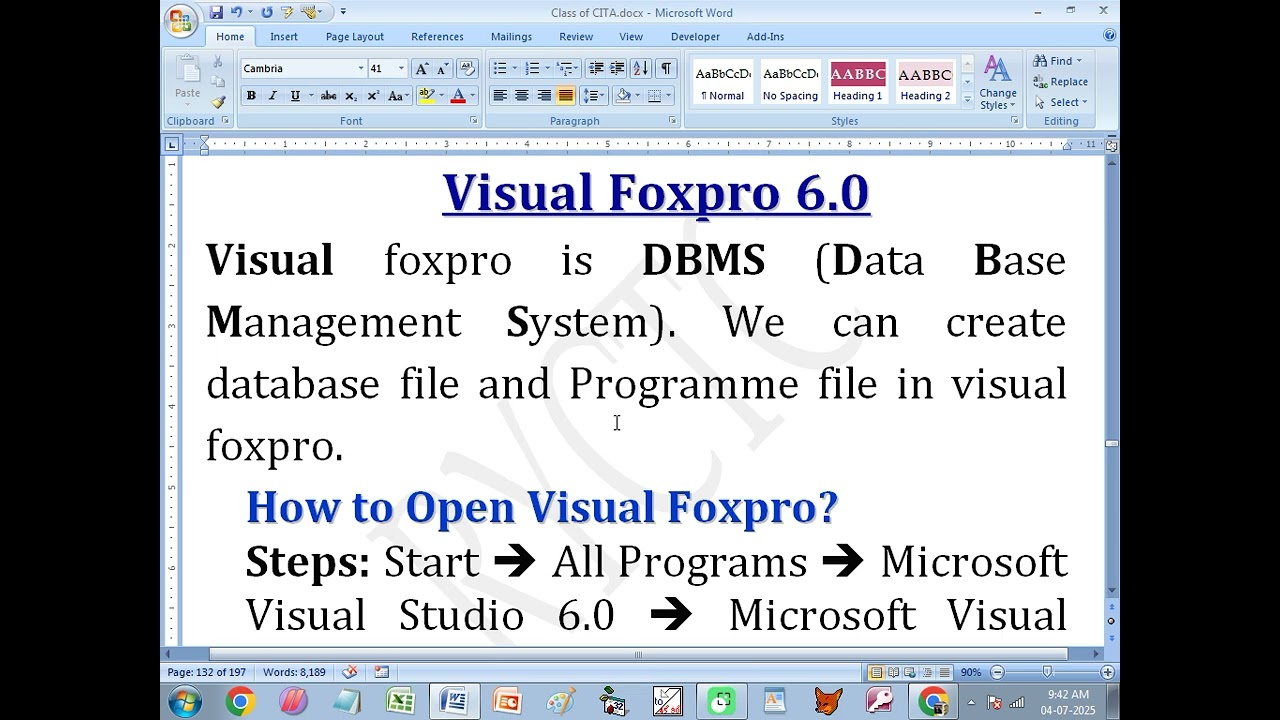Toggle superscript formatting
The height and width of the screenshot is (720, 1280).
(x=373, y=96)
